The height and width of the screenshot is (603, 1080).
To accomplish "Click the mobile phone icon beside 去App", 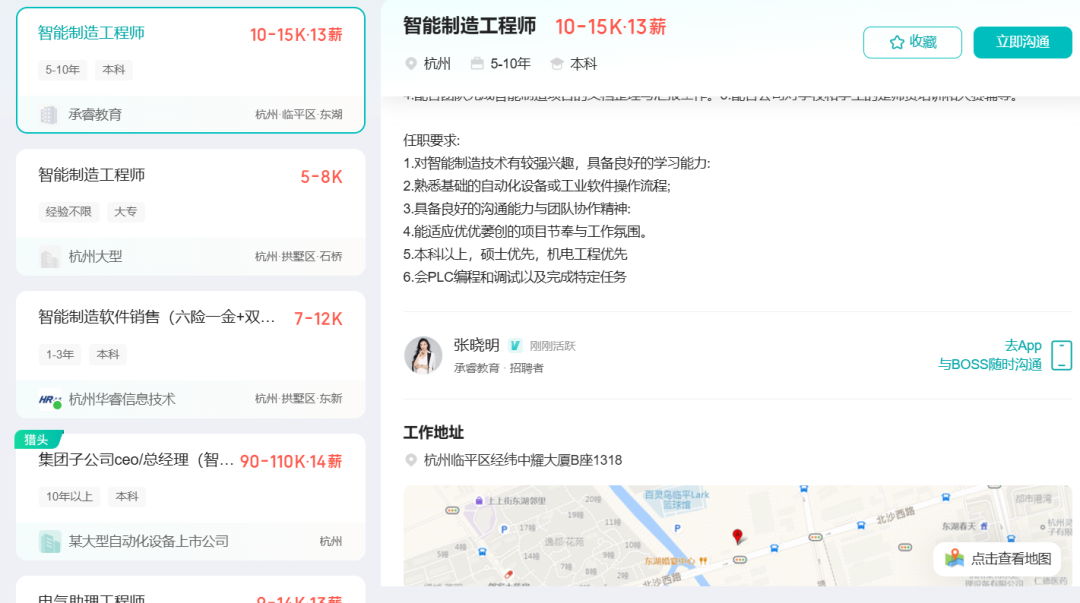I will [x=1061, y=355].
